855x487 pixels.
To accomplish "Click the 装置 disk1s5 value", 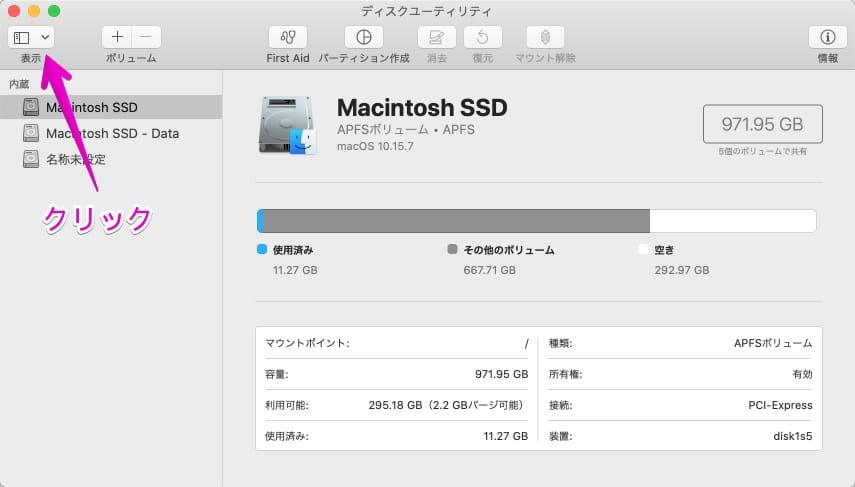I will (792, 436).
